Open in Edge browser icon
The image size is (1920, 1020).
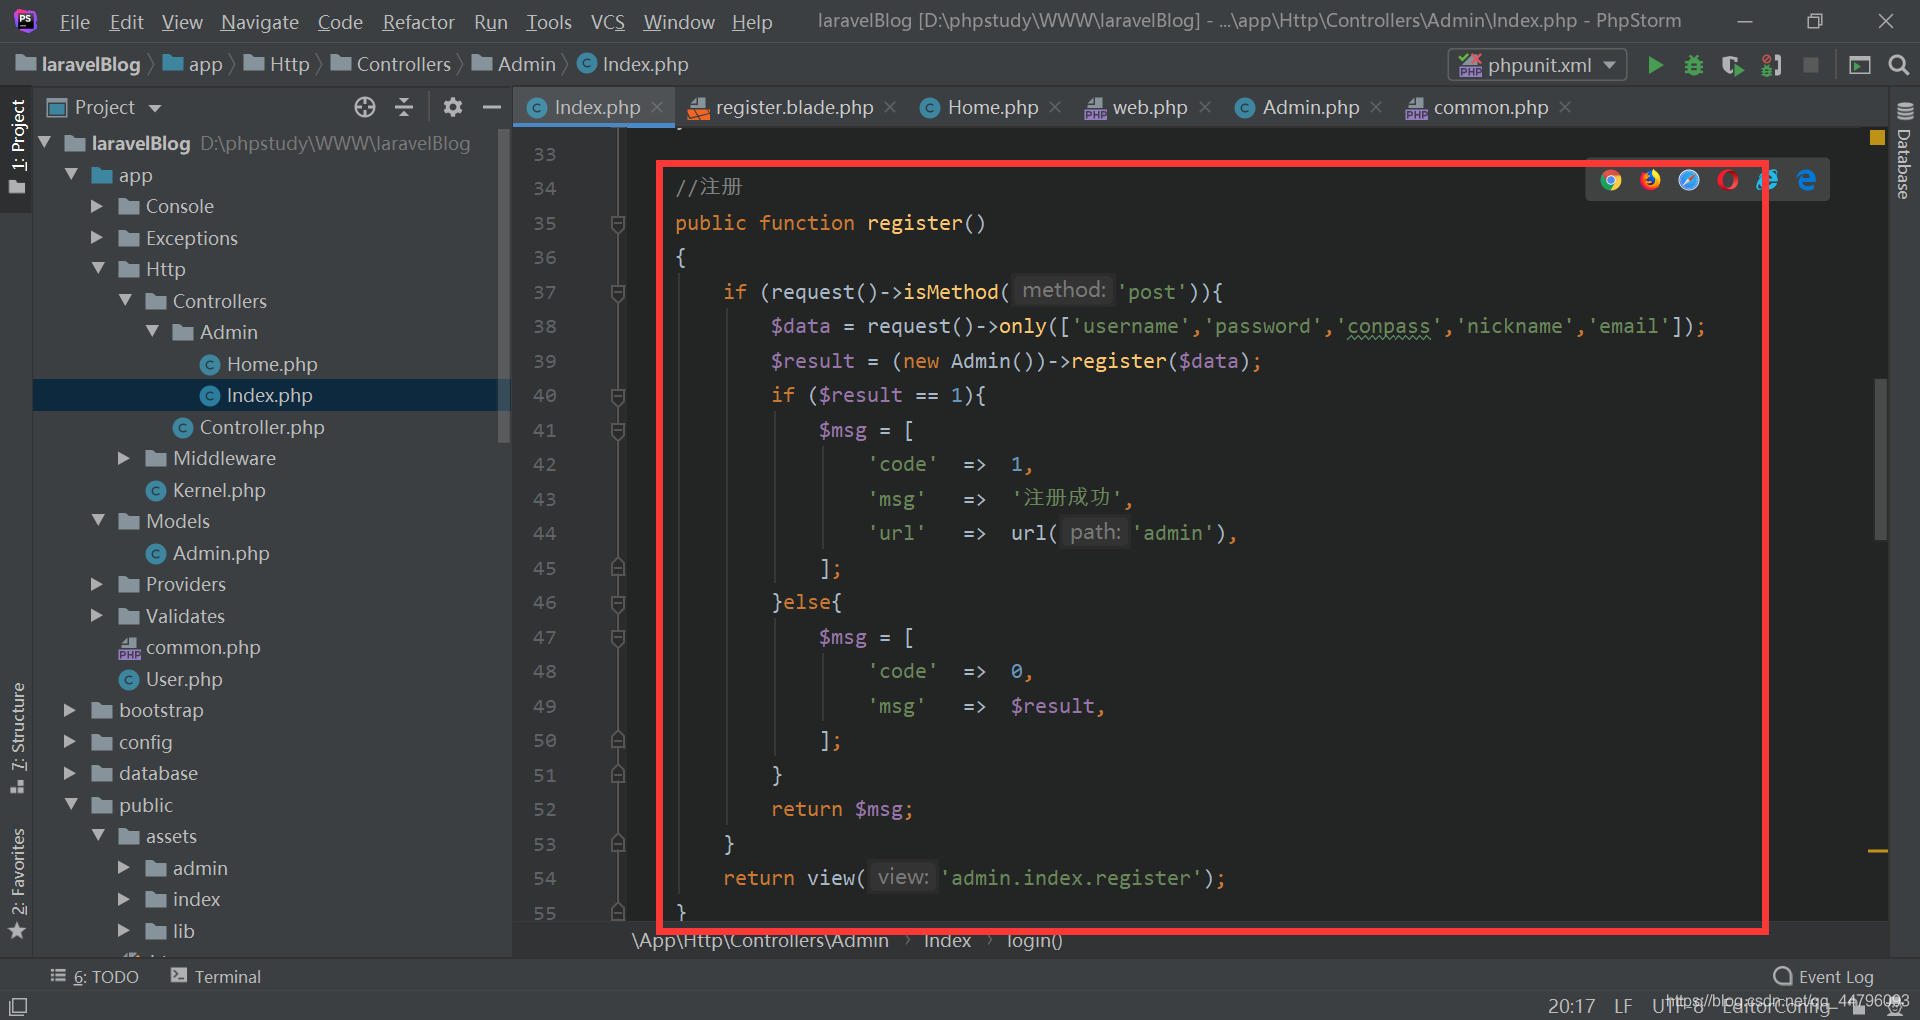pyautogui.click(x=1806, y=180)
